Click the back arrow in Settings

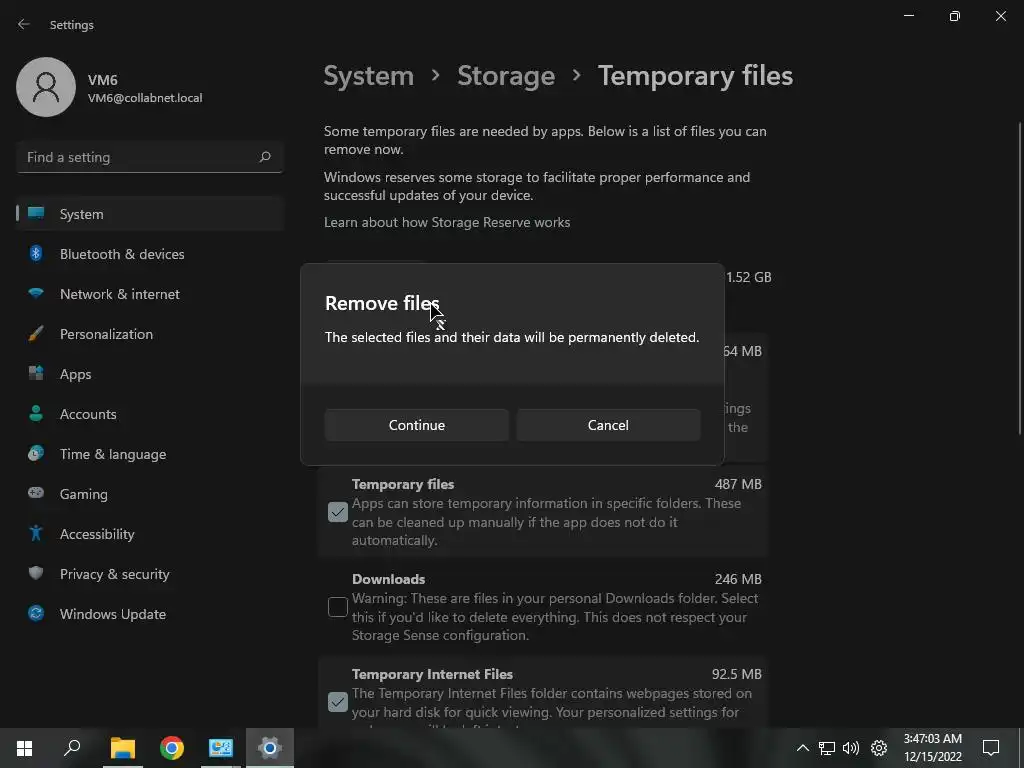[x=24, y=24]
